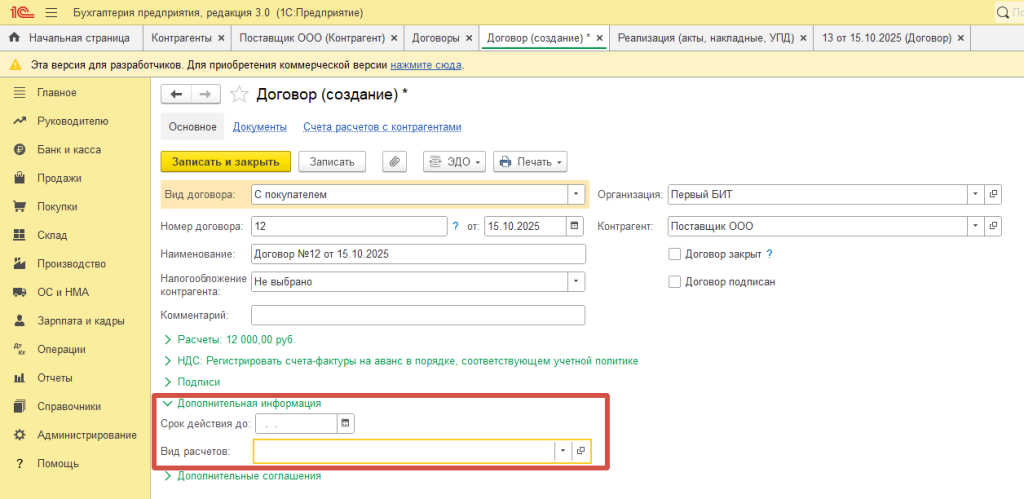Screen dimensions: 1024x499
Task: Click into the Комментарий input field
Action: point(417,315)
